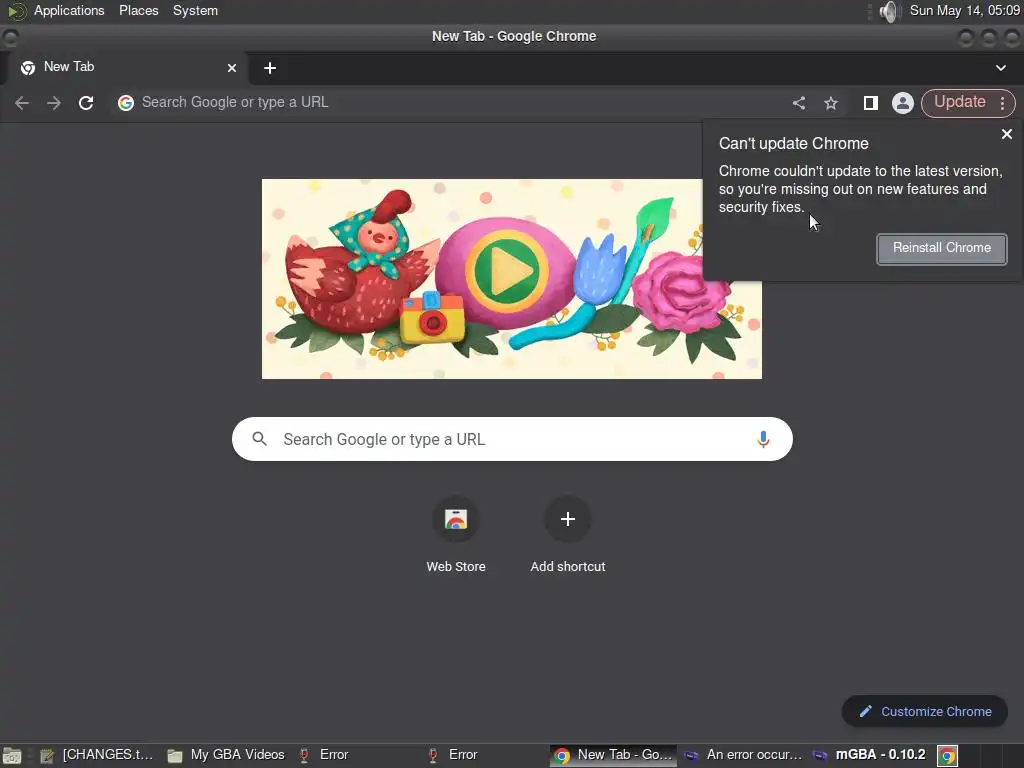Screen dimensions: 1024x768
Task: Click the magnifier icon in search box
Action: click(x=259, y=439)
